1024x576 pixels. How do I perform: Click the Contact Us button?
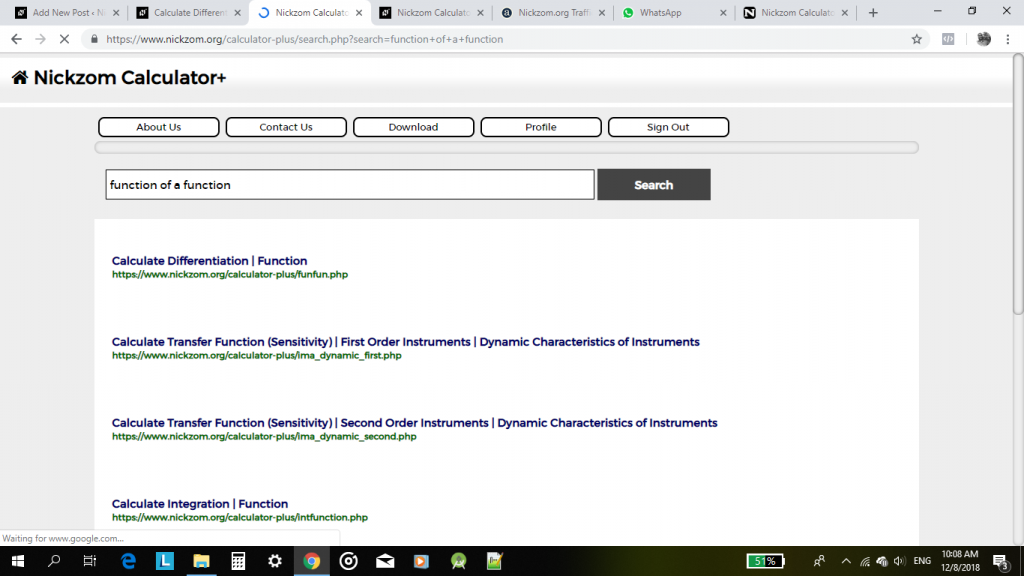coord(286,127)
